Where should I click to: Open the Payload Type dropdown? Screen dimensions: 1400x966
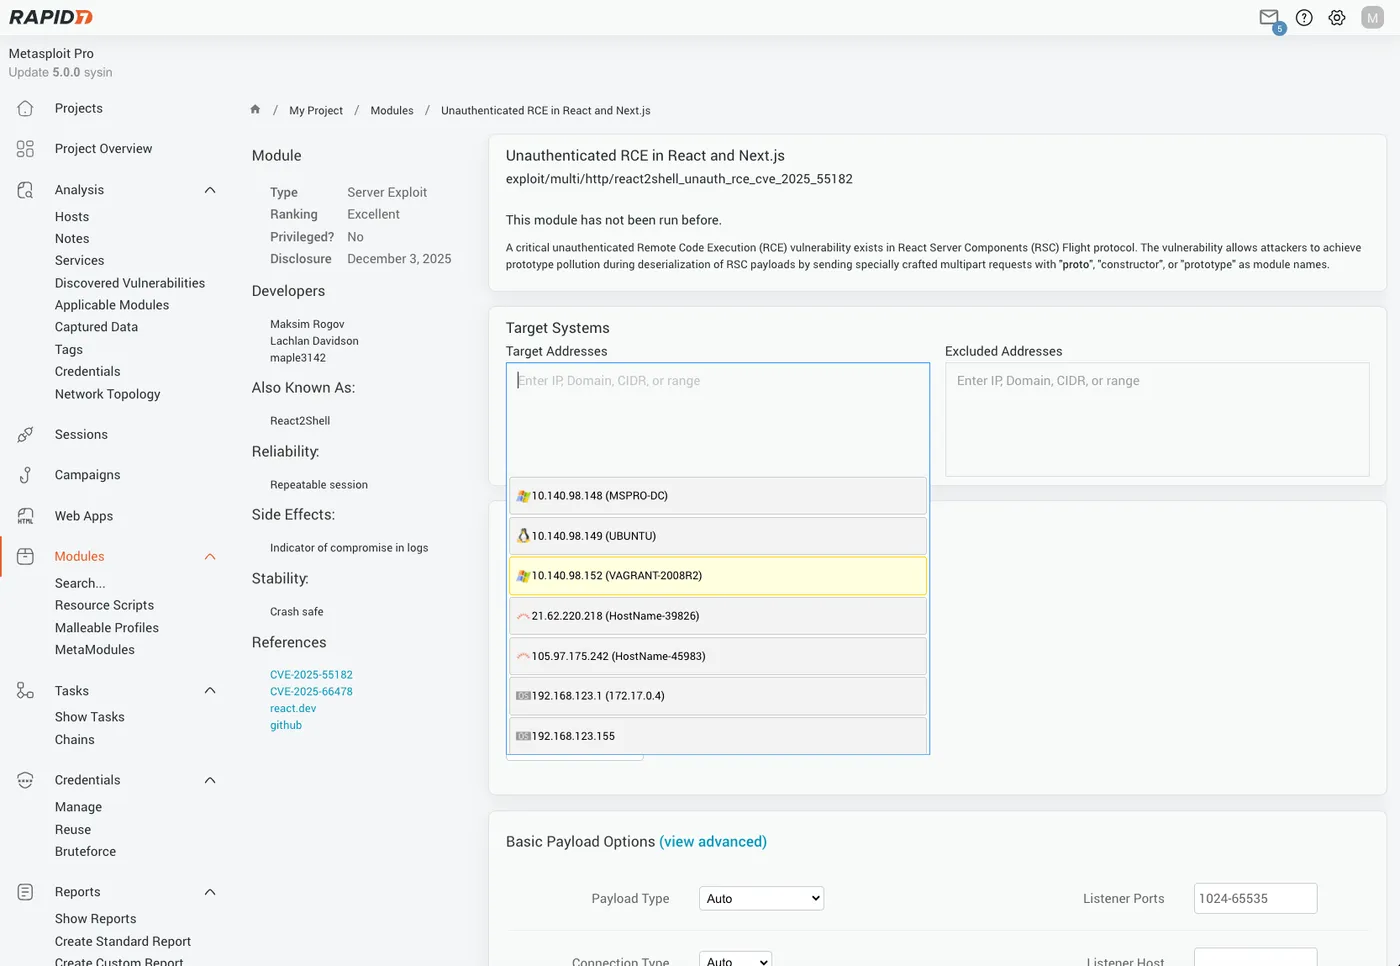760,898
